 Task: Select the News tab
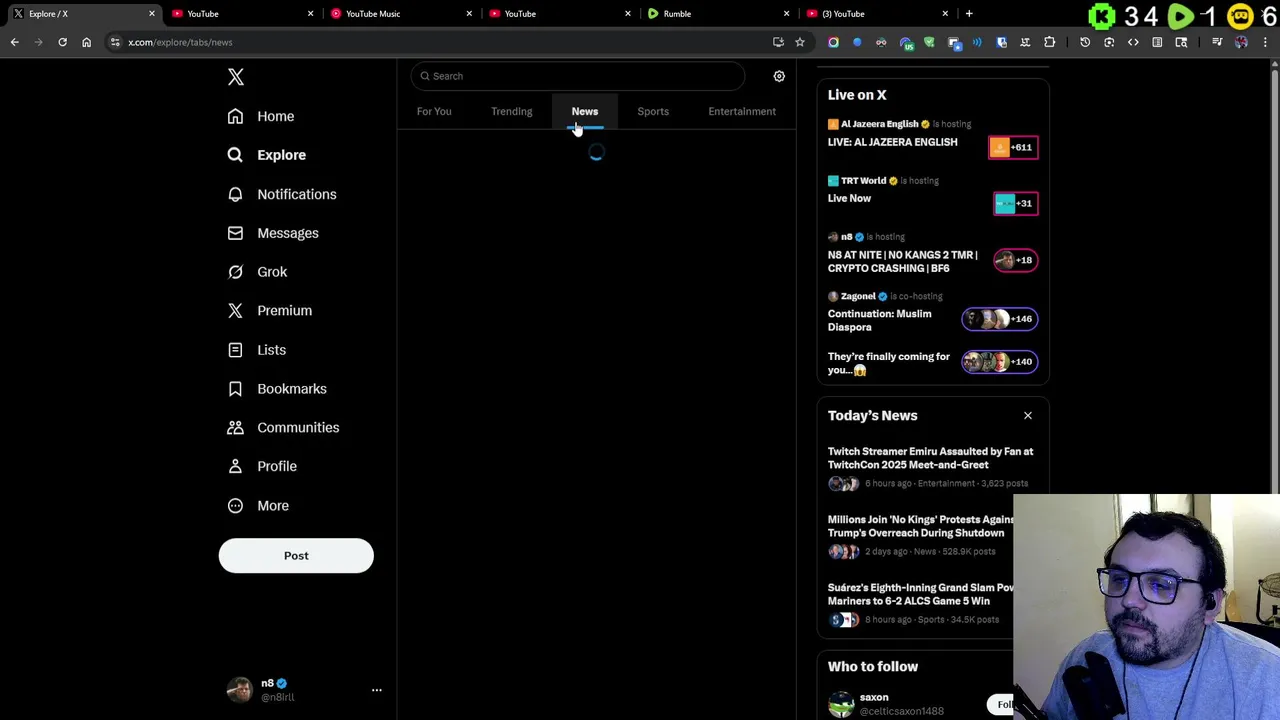(585, 111)
